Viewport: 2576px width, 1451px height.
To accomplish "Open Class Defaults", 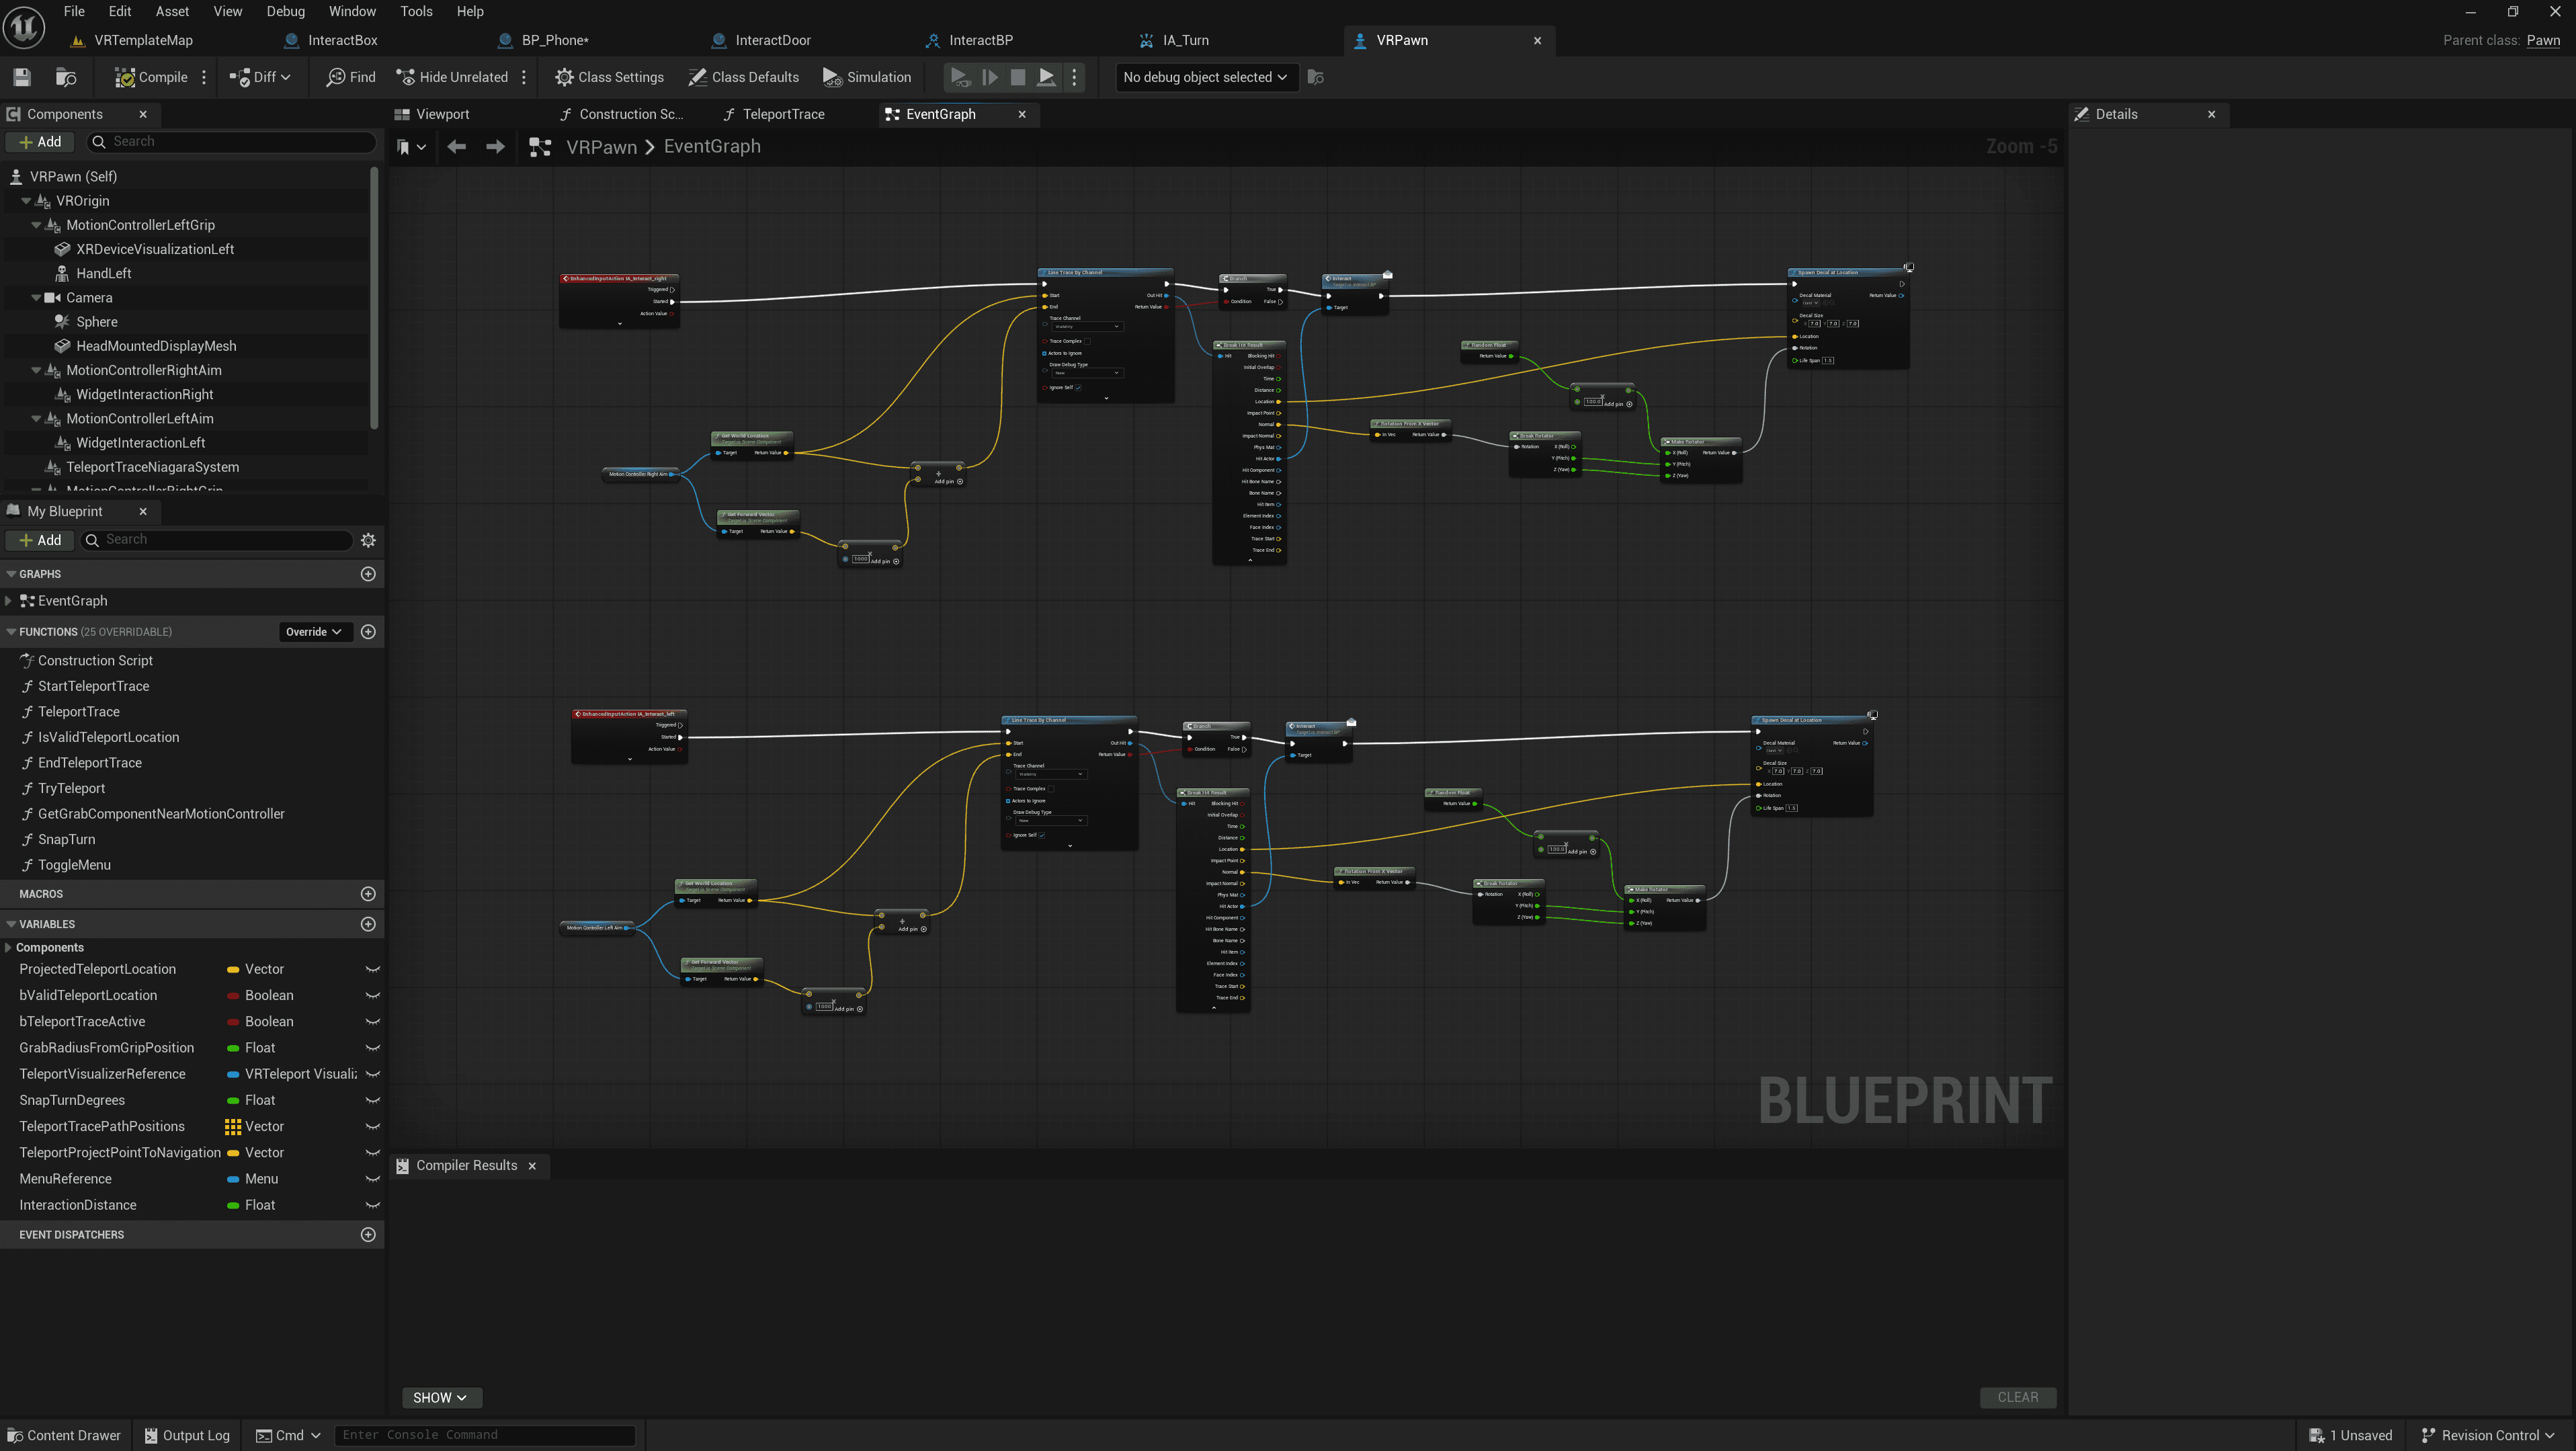I will pyautogui.click(x=743, y=77).
